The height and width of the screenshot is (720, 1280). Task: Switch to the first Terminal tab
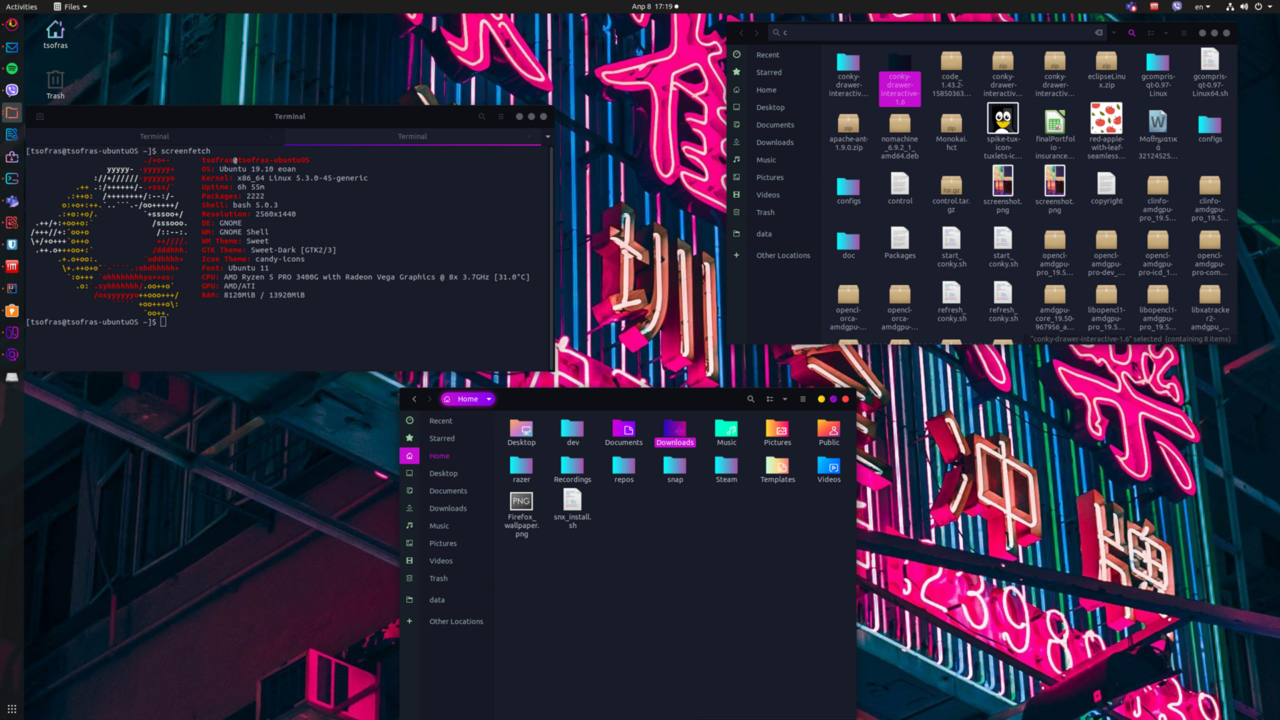pyautogui.click(x=154, y=136)
